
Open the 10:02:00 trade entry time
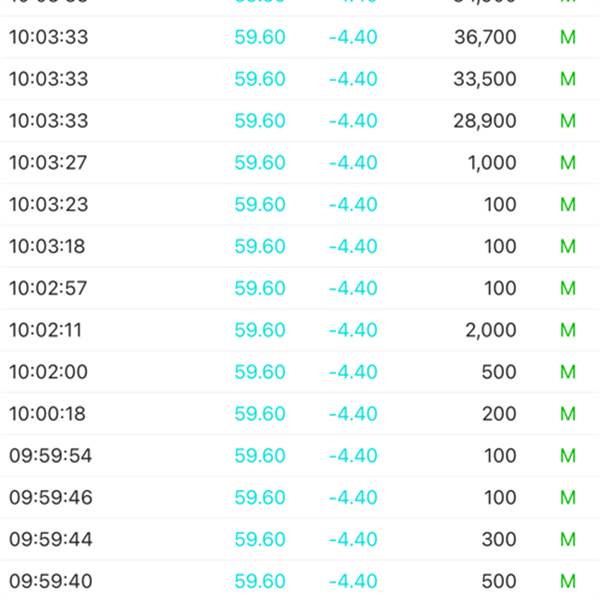pyautogui.click(x=49, y=372)
